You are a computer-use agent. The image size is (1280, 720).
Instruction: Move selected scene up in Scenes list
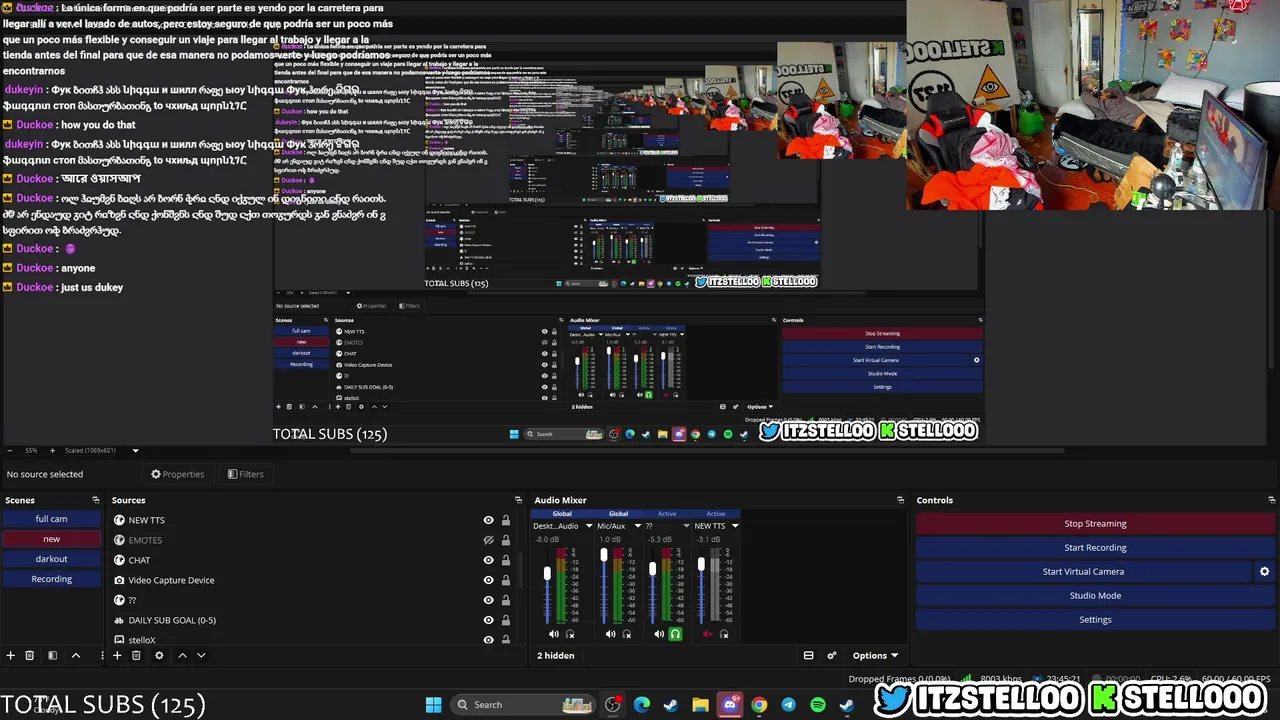tap(75, 656)
